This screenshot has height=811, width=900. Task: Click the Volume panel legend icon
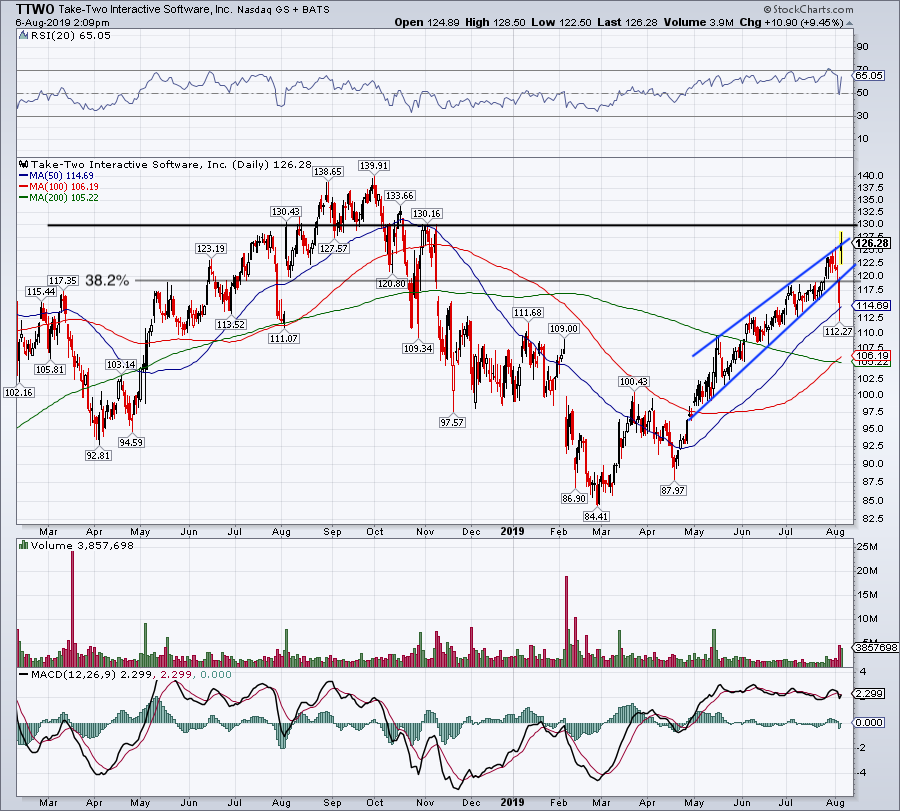[x=24, y=545]
